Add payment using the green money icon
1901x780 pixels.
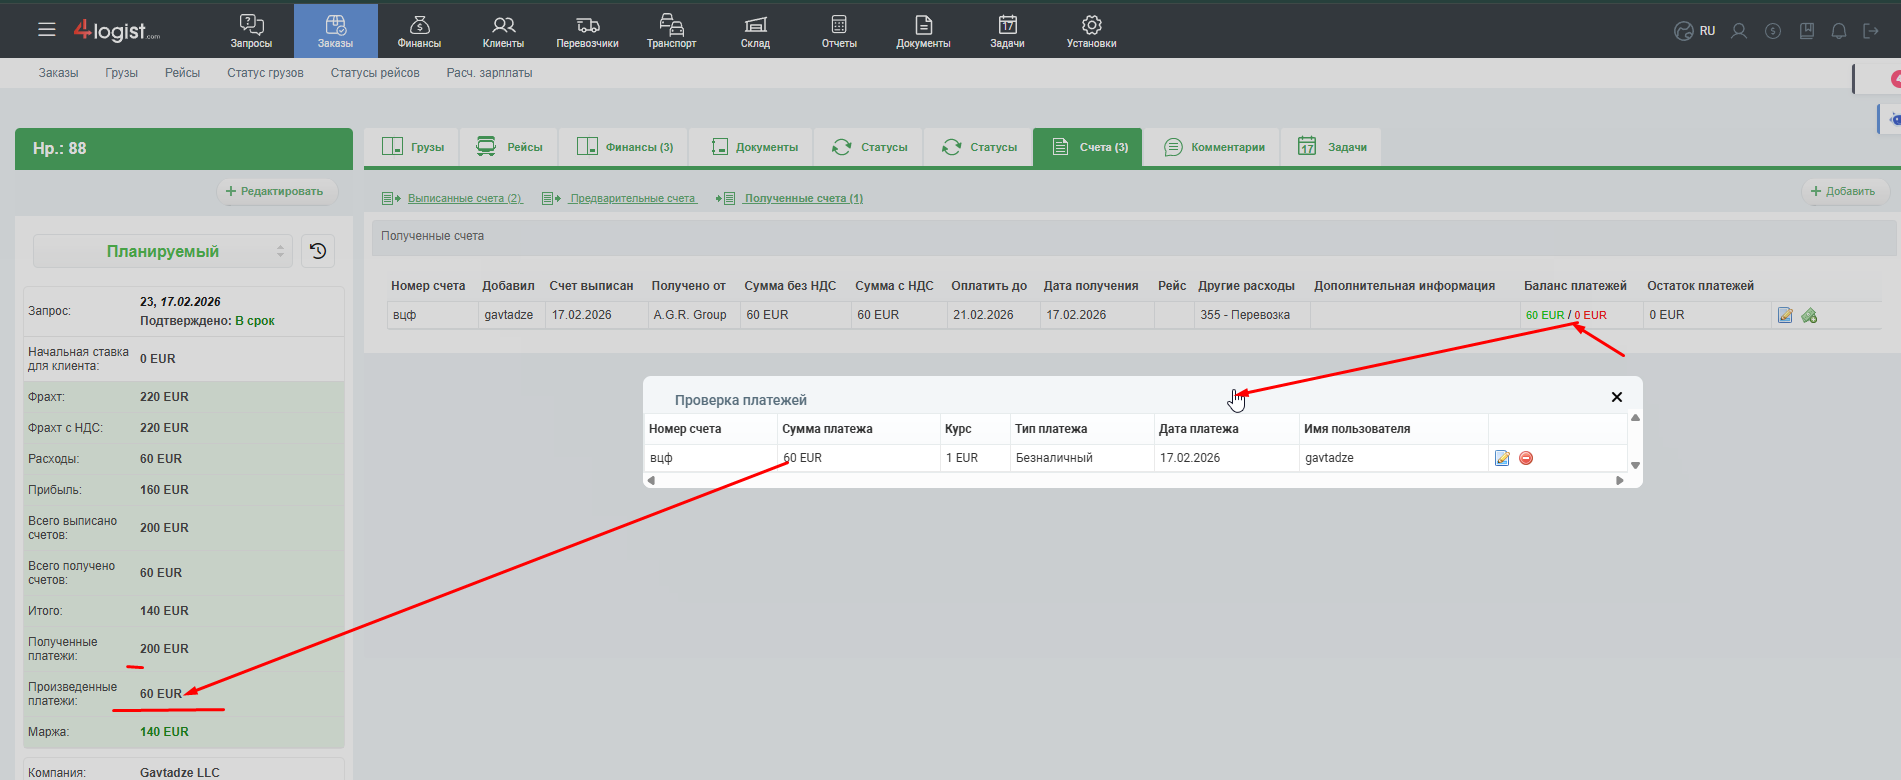click(1809, 316)
